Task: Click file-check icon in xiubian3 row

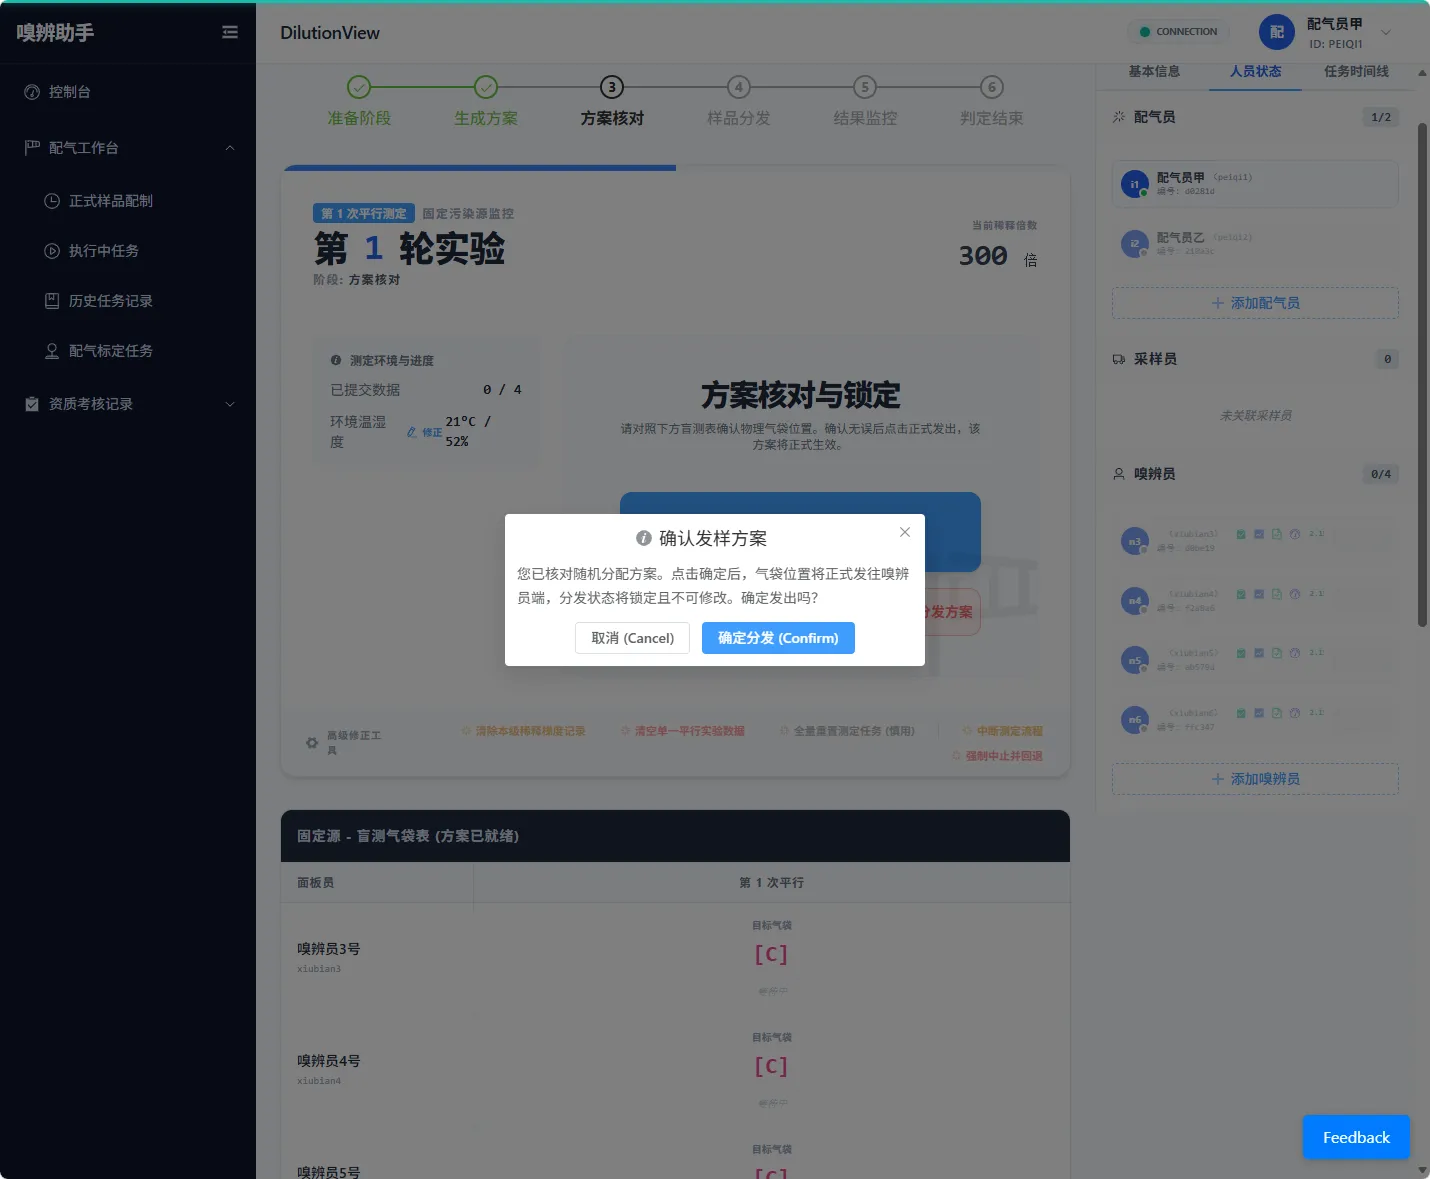Action: point(1276,534)
